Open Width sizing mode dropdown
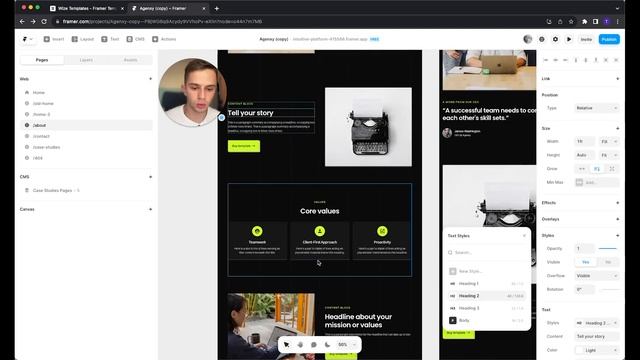Image resolution: width=640 pixels, height=360 pixels. [x=609, y=142]
